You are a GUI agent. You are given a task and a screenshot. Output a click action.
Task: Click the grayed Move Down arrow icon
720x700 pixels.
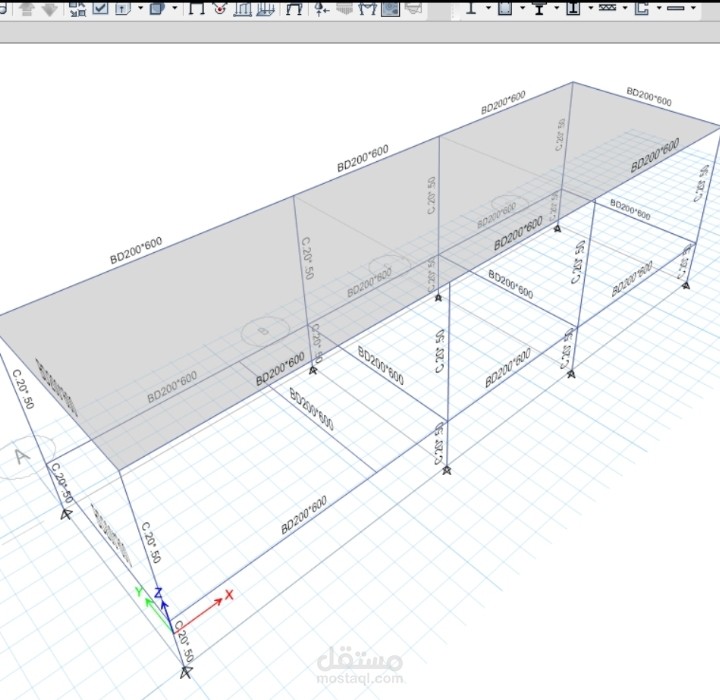tap(49, 8)
